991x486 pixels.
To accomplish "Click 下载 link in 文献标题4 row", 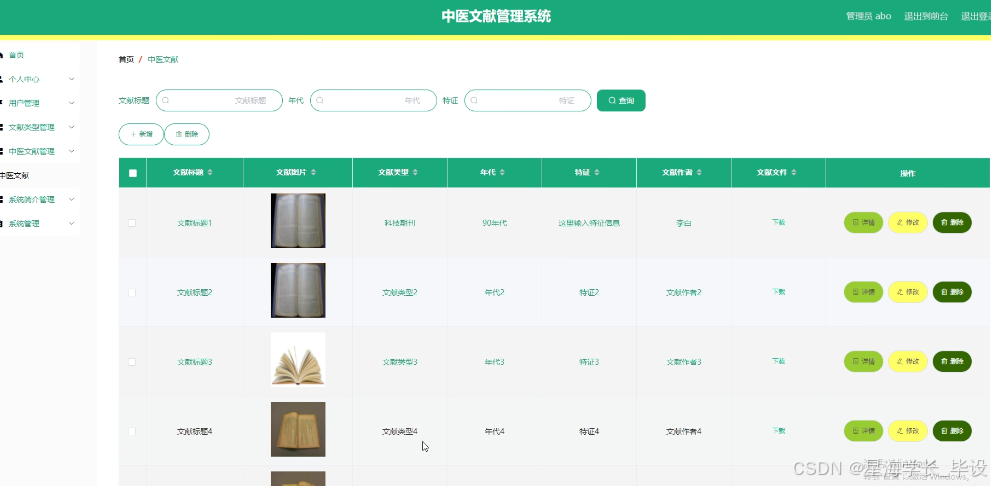I will 779,431.
